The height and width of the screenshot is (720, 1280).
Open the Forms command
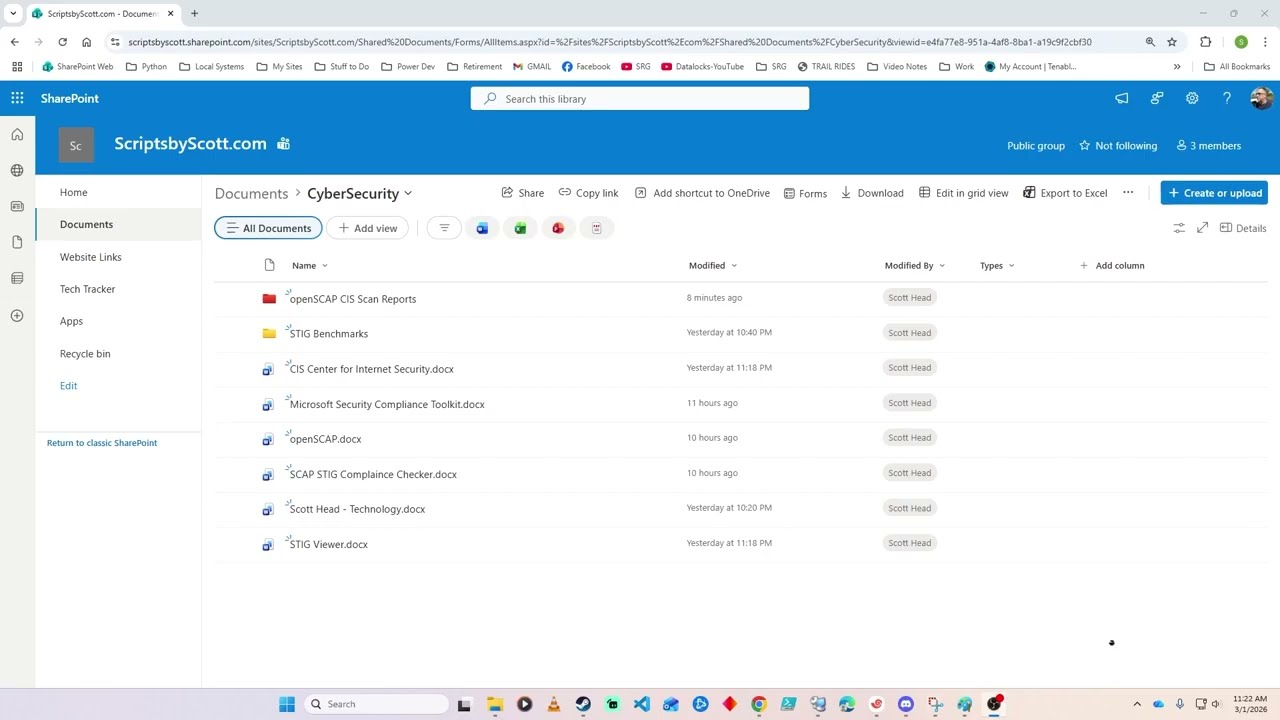[x=805, y=193]
